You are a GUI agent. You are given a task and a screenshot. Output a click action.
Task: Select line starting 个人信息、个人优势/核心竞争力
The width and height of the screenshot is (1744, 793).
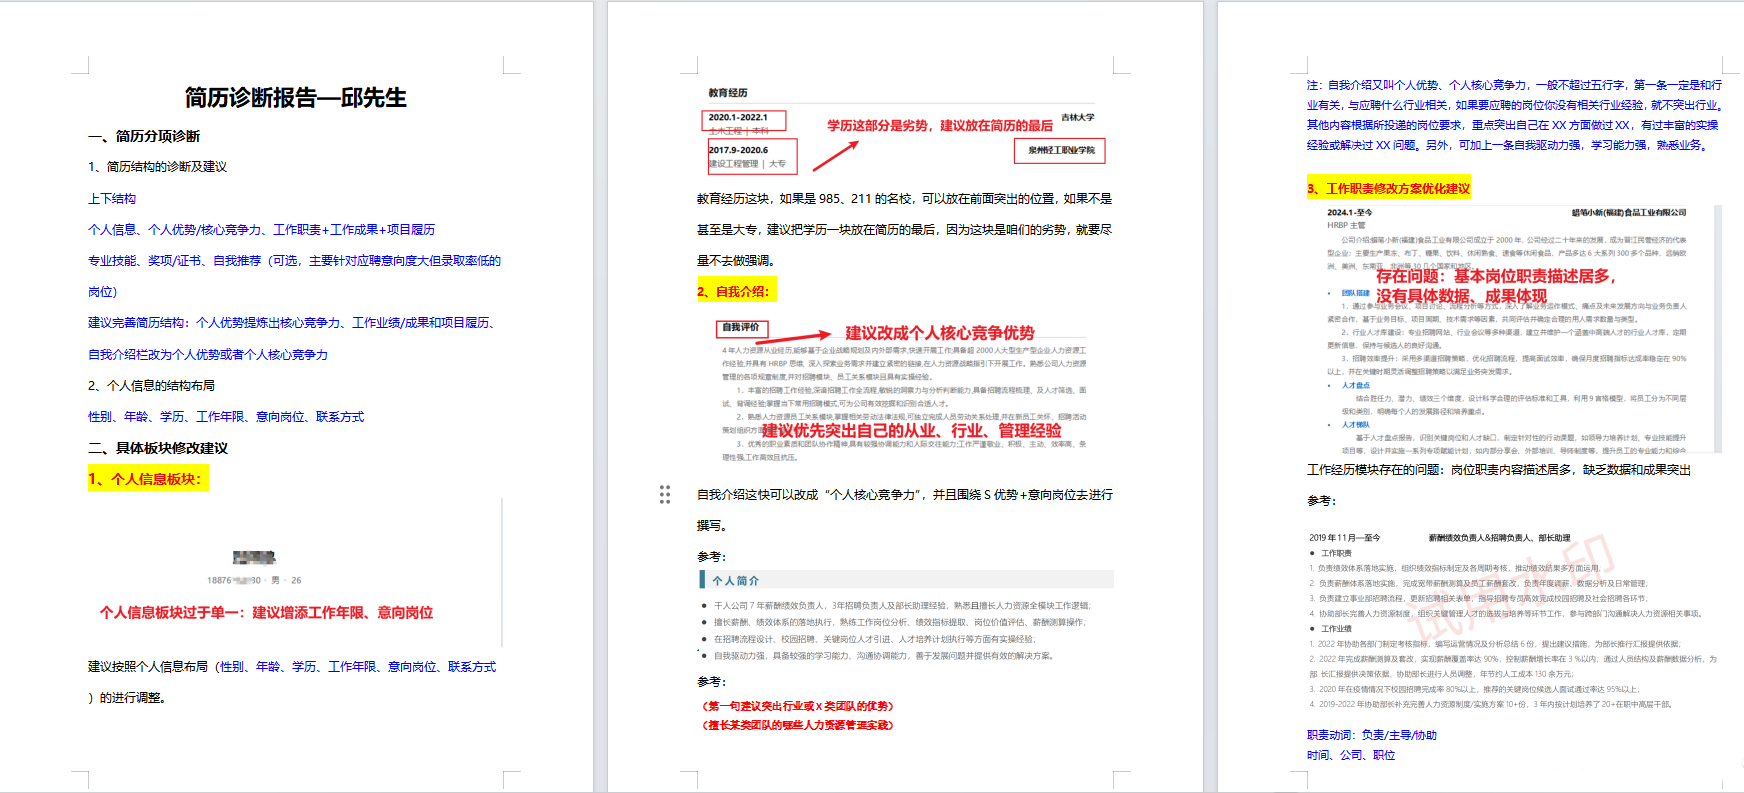pyautogui.click(x=262, y=230)
